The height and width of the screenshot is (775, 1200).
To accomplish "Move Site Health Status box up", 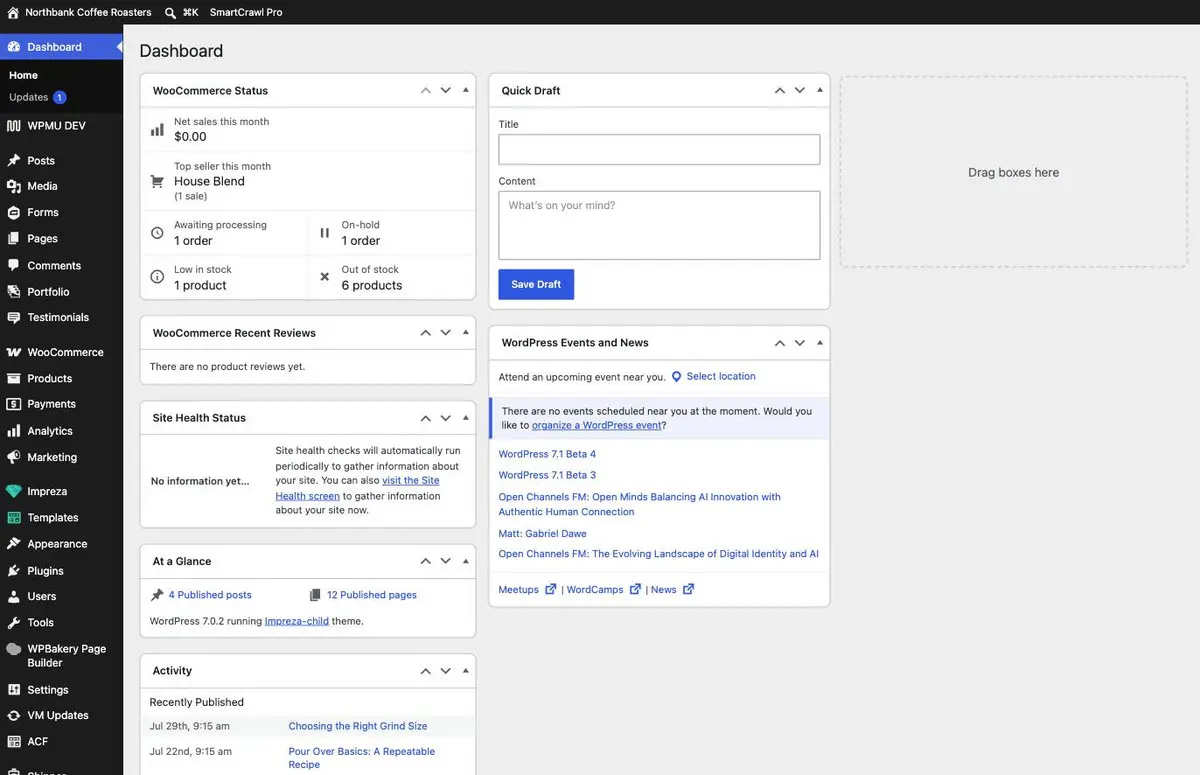I will coord(426,417).
